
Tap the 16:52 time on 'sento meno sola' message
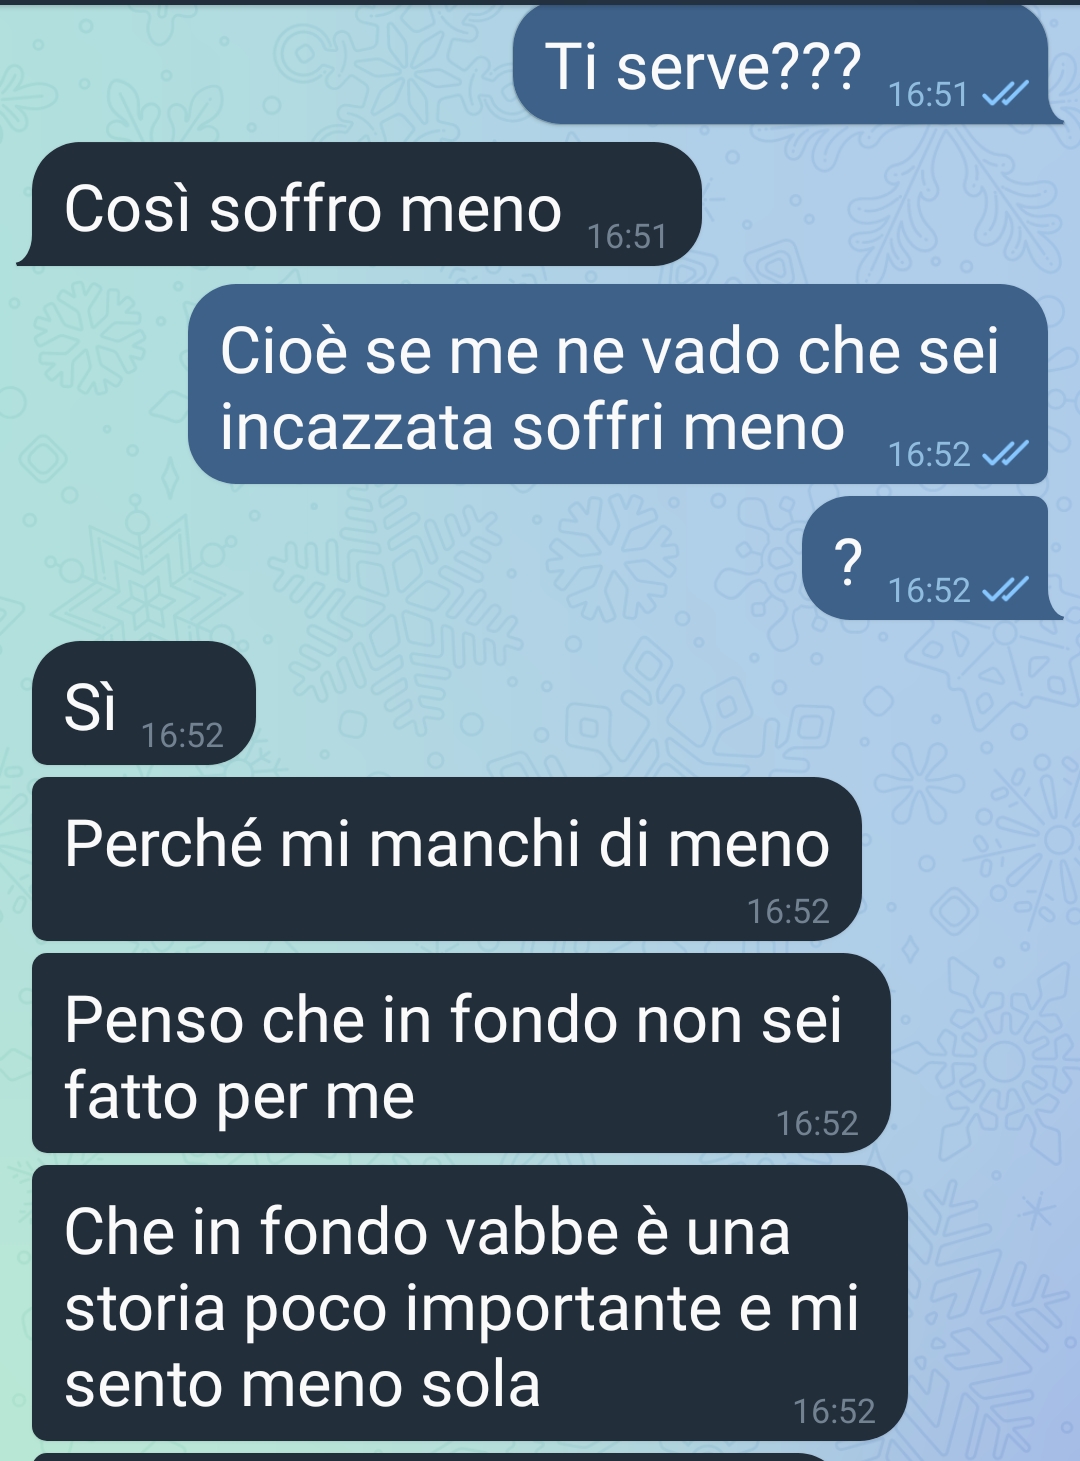834,1412
